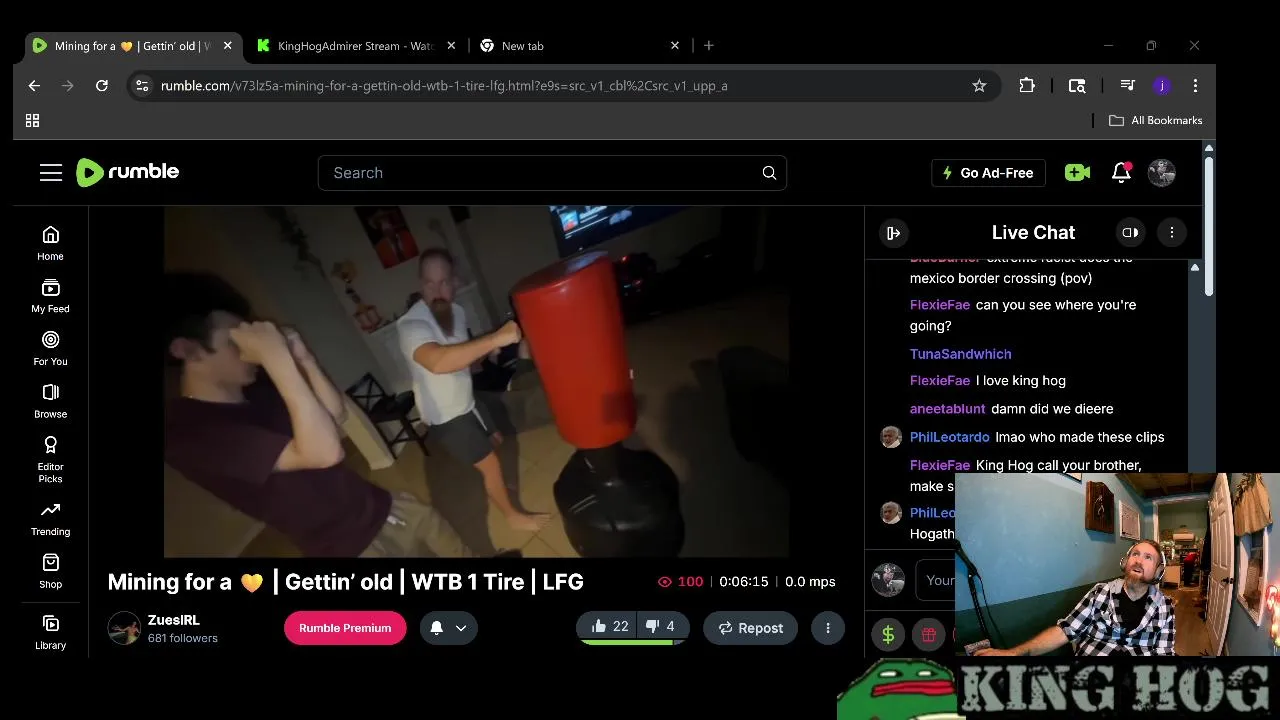Click the TunaSandwhich username in chat
Image resolution: width=1280 pixels, height=720 pixels.
click(x=960, y=354)
